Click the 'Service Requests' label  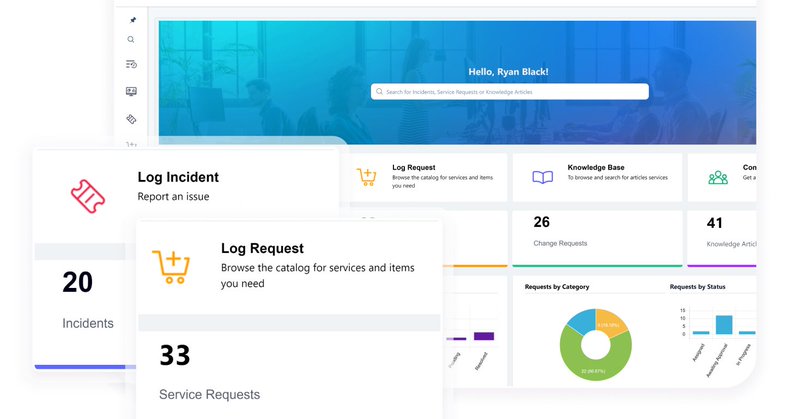(209, 395)
